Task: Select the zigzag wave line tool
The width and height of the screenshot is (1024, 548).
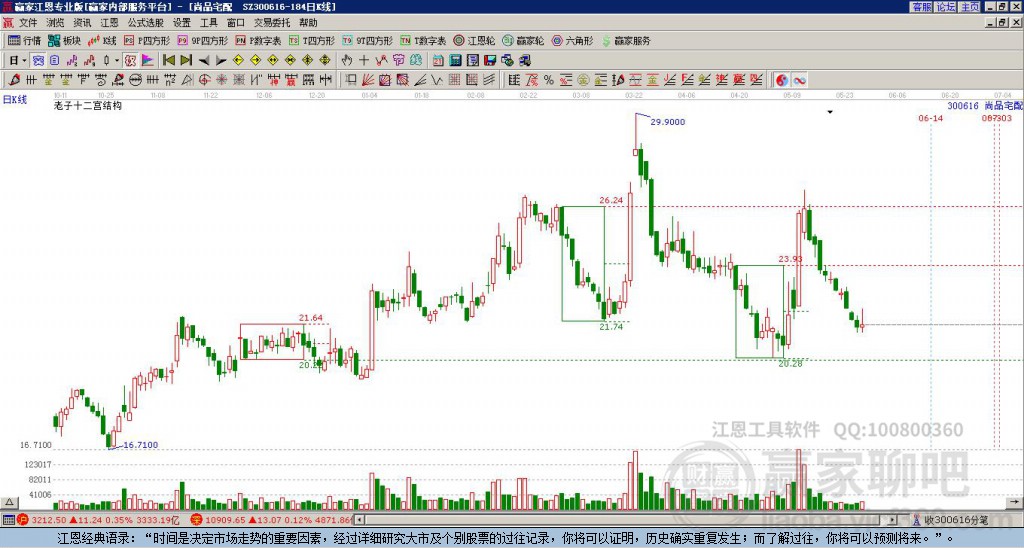Action: coord(437,80)
